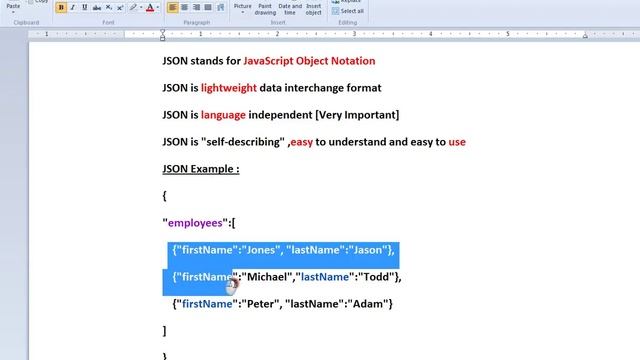
Task: Click the red word "easy"
Action: (302, 142)
